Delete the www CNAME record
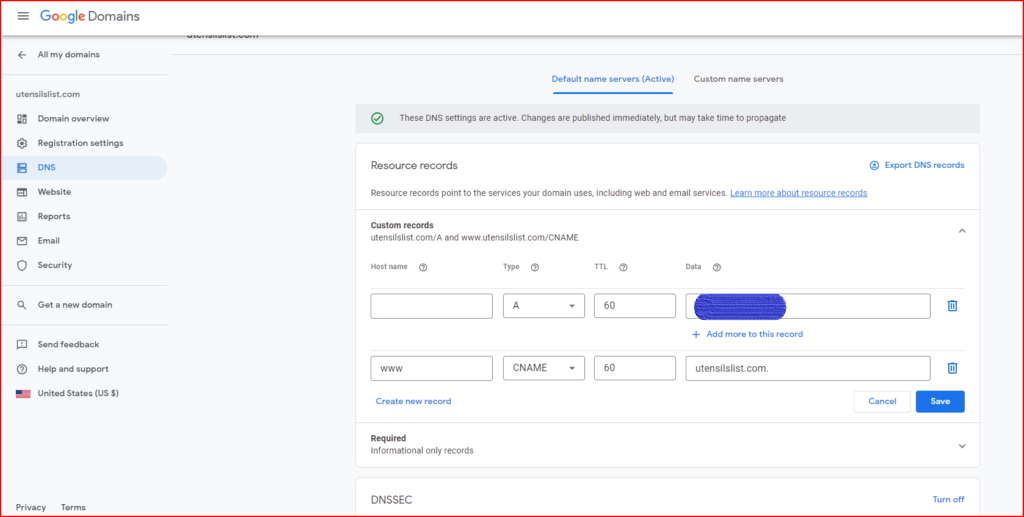1024x517 pixels. [952, 368]
